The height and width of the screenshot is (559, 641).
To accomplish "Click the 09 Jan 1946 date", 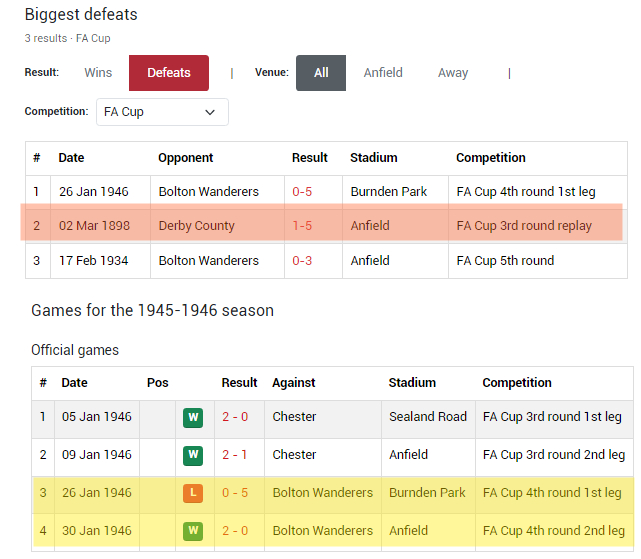I will (97, 454).
